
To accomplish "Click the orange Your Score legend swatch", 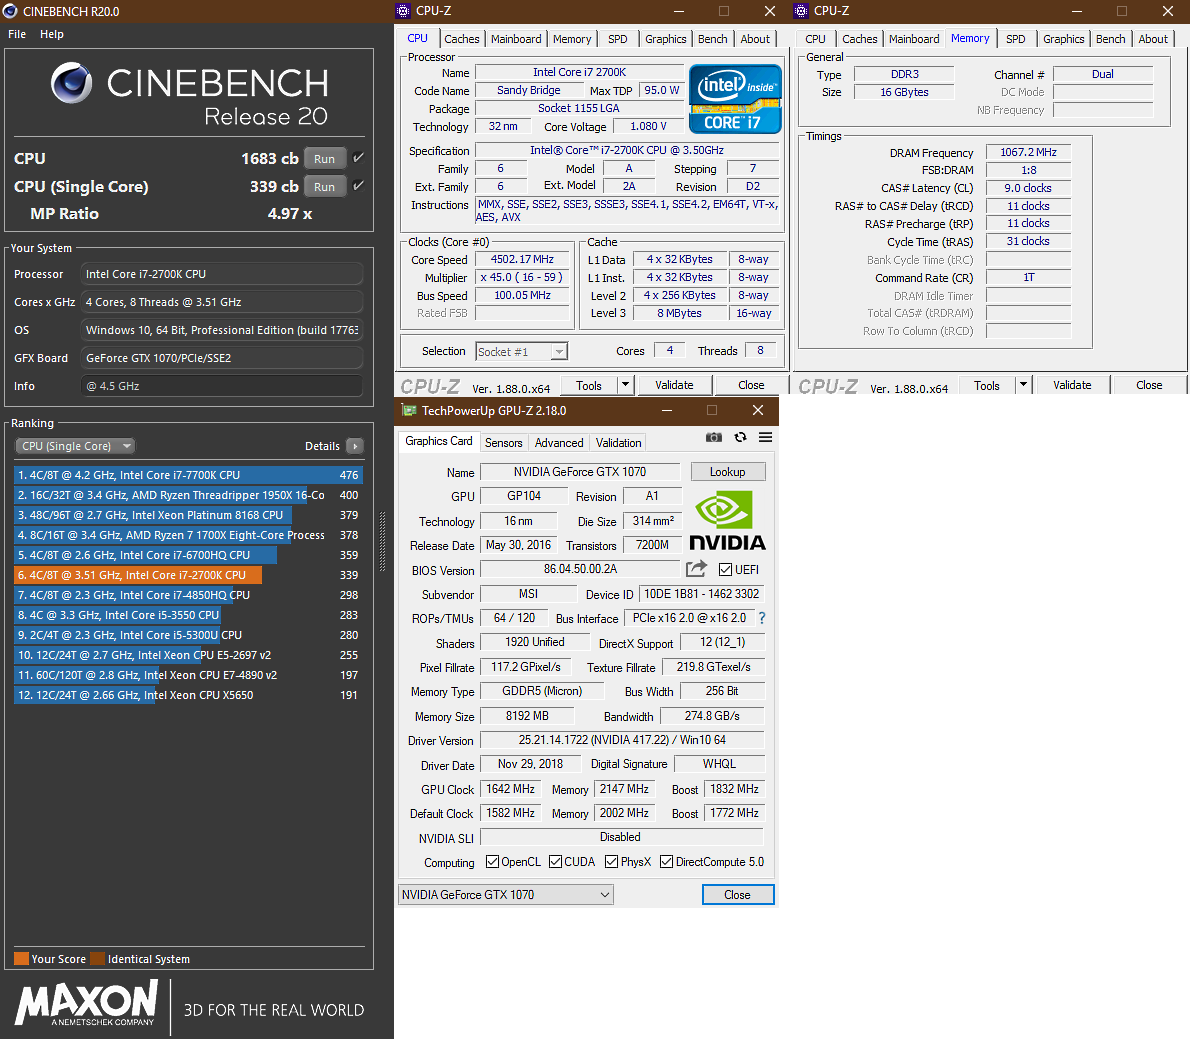I will tap(21, 959).
